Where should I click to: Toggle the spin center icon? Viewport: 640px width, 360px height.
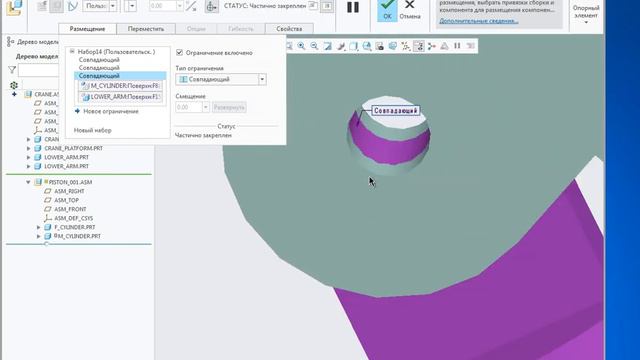pyautogui.click(x=431, y=46)
